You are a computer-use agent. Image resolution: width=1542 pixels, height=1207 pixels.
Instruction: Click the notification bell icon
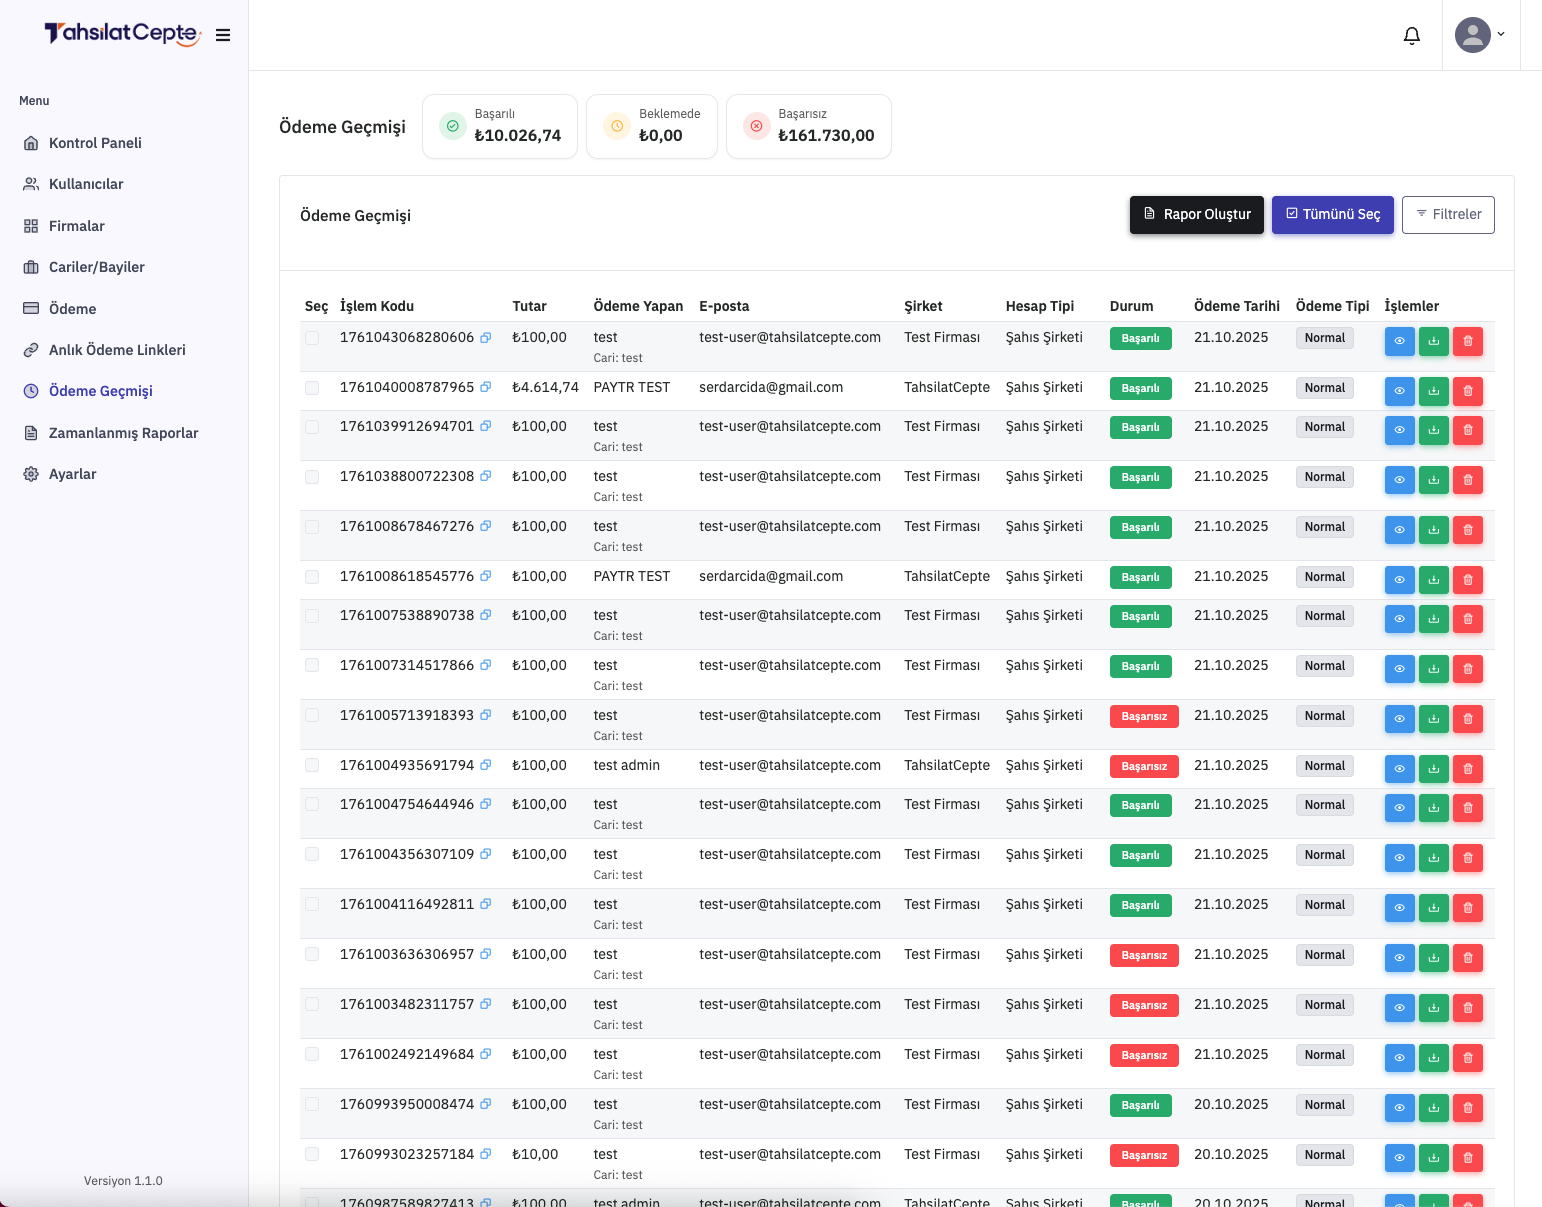(x=1411, y=36)
